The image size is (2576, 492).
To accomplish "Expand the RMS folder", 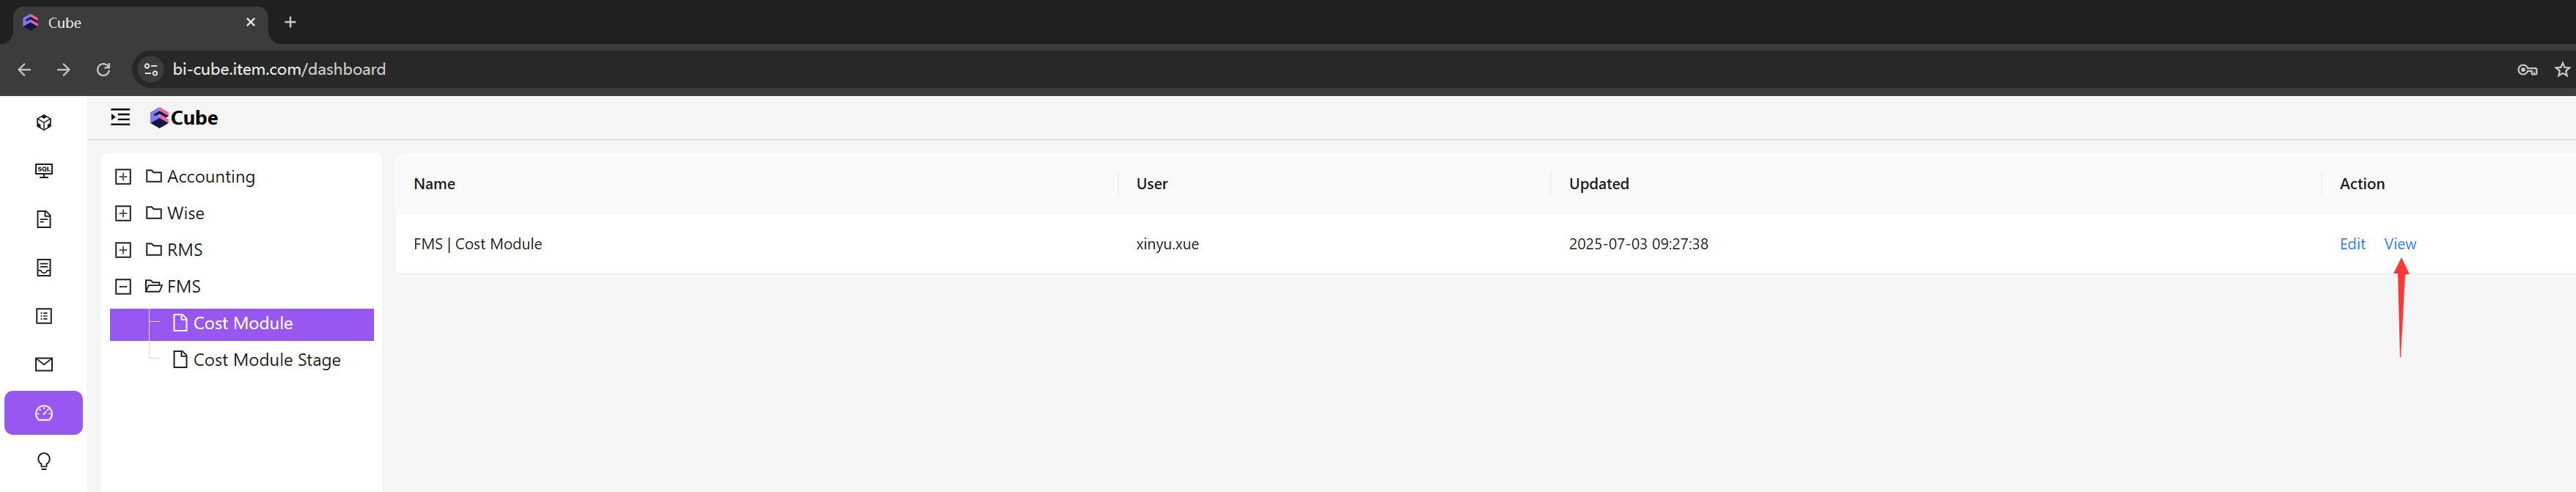I will point(123,250).
